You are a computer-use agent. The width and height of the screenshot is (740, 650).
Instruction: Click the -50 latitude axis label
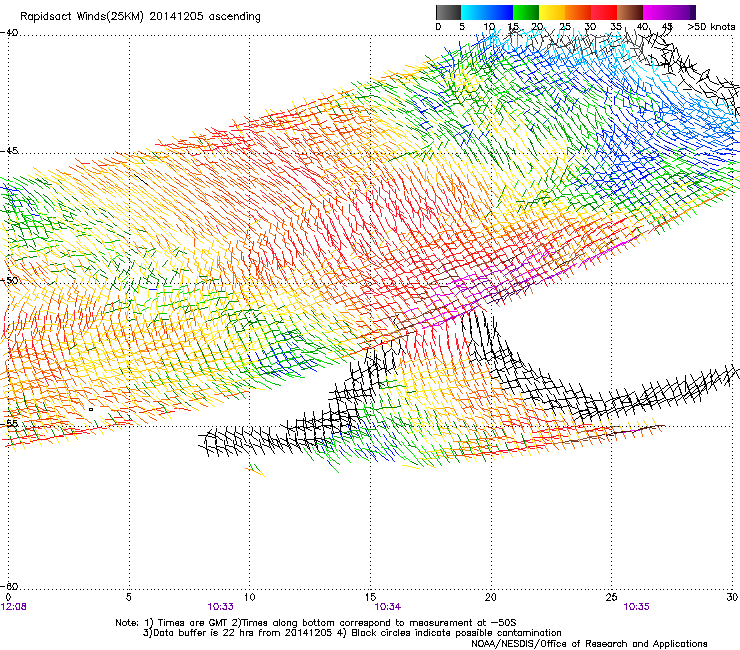pos(9,281)
